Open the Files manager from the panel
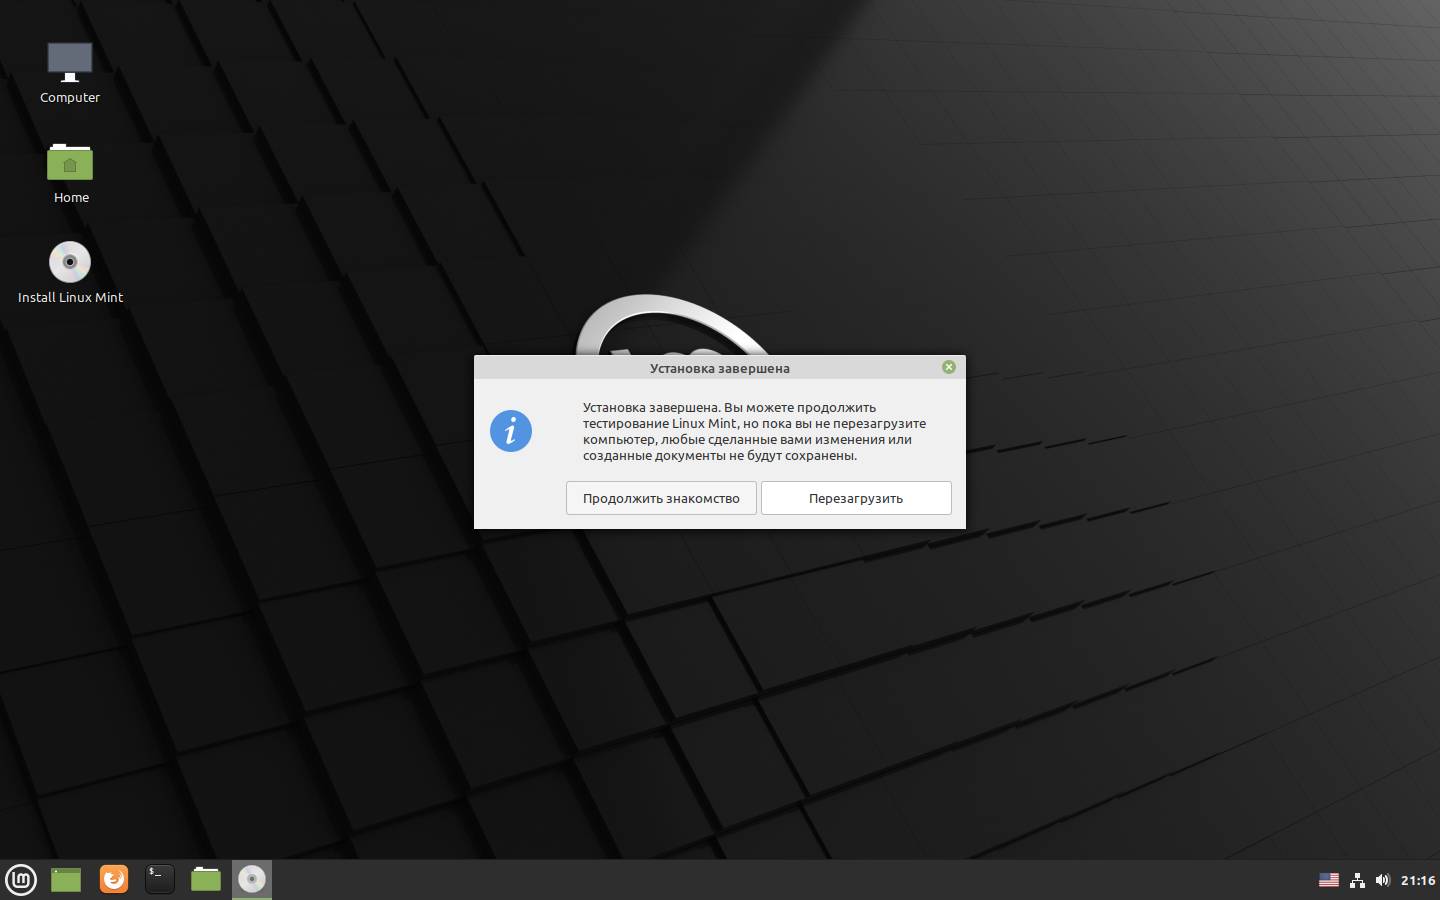 click(206, 879)
